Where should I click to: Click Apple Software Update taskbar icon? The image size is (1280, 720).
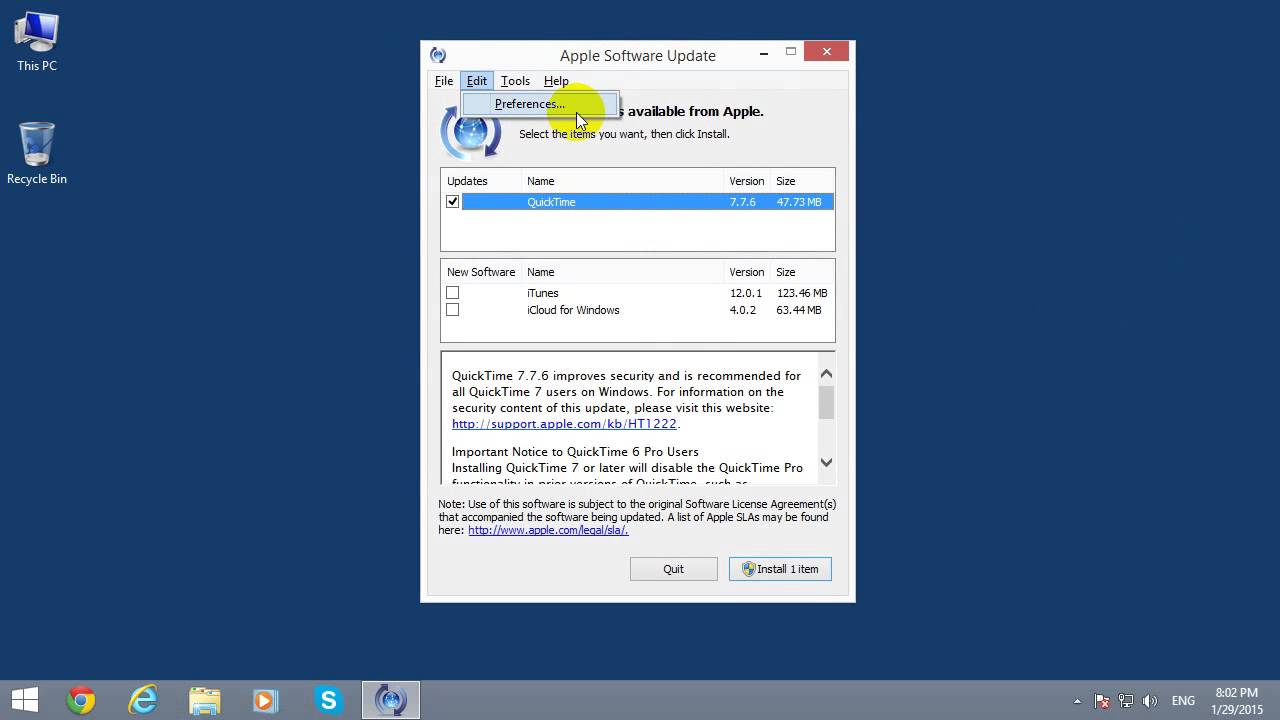click(390, 700)
